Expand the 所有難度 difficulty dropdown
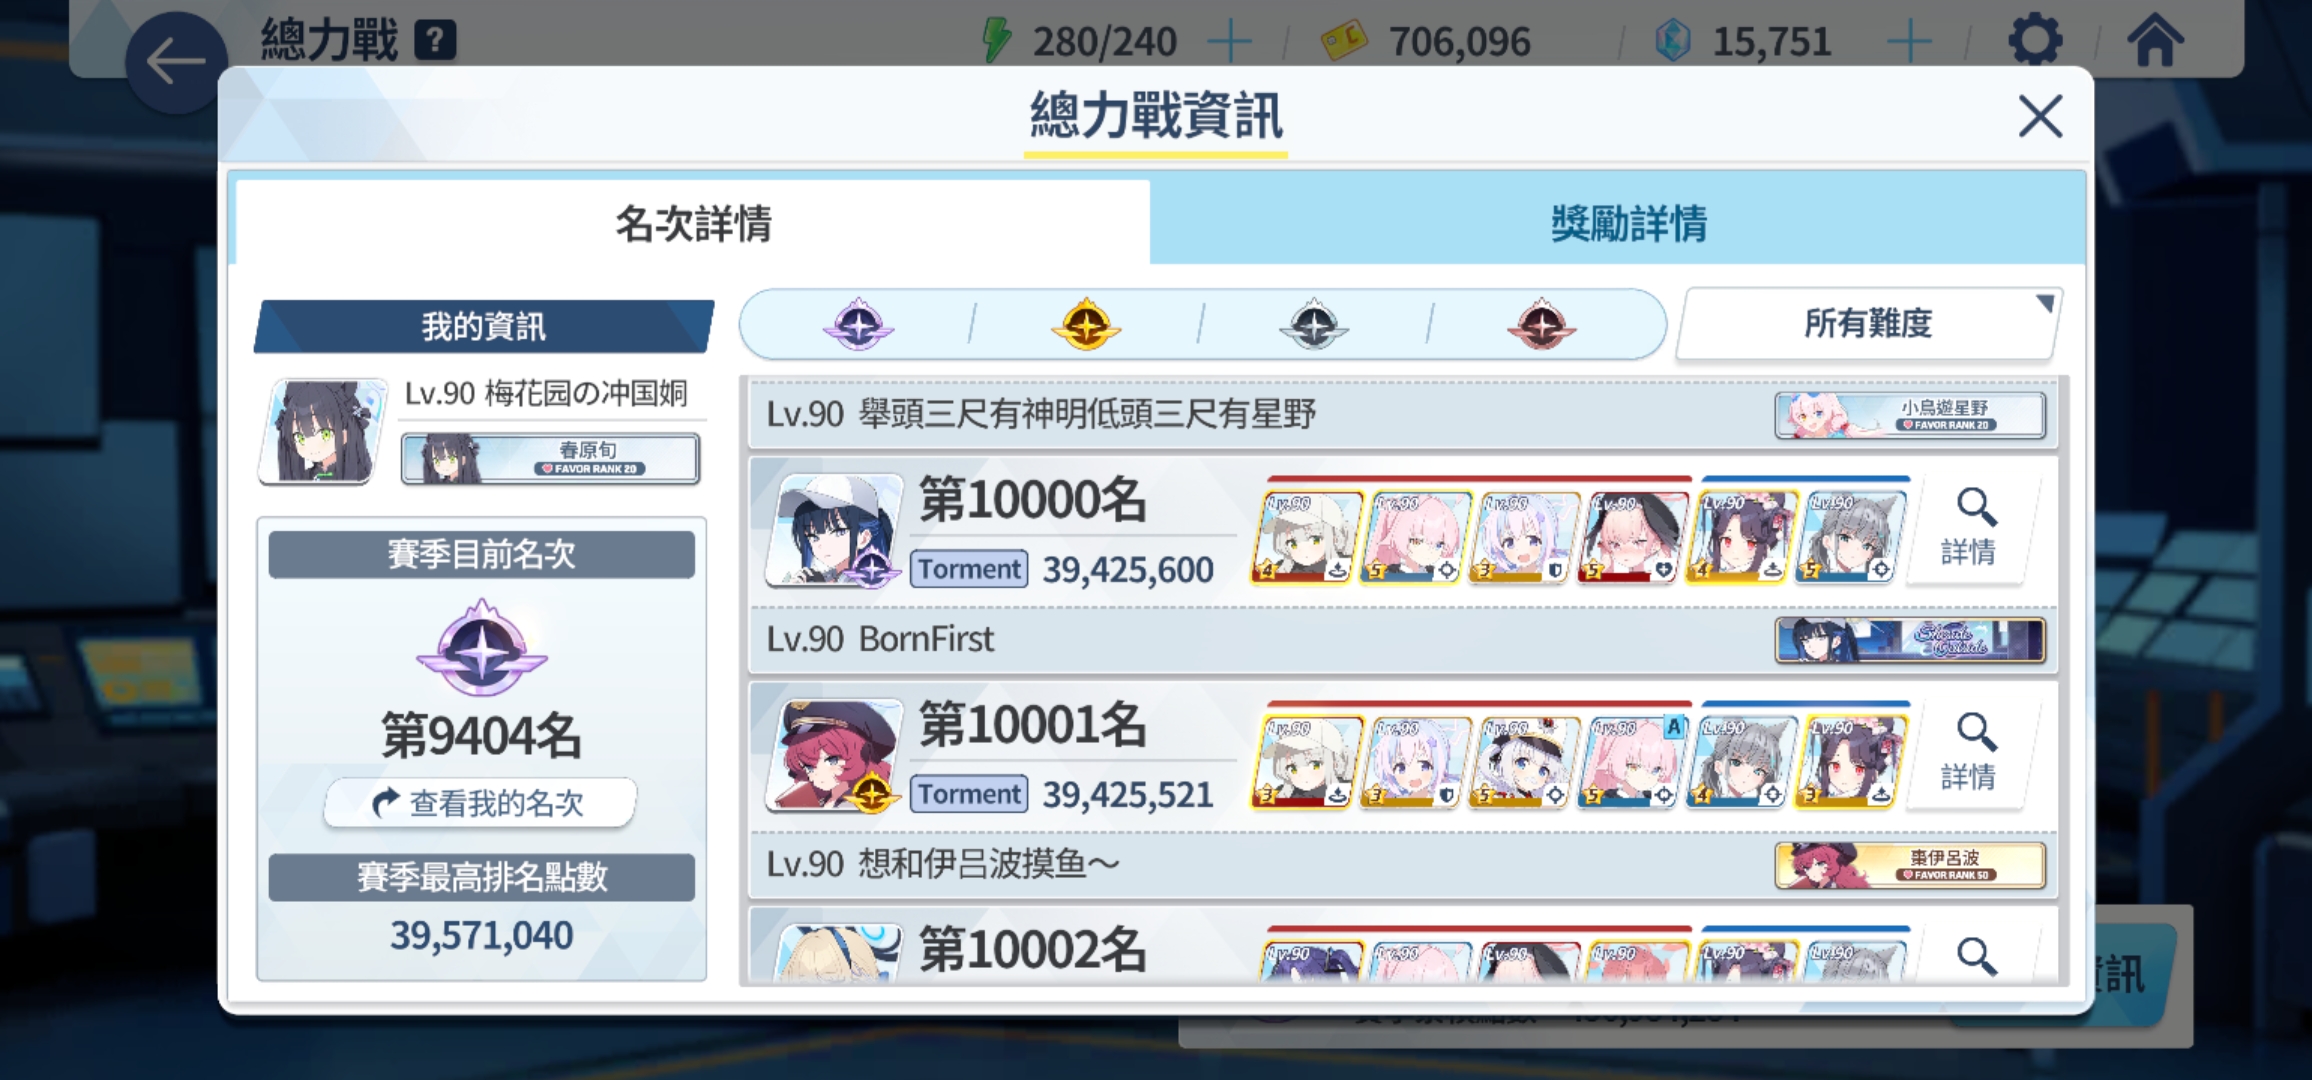This screenshot has width=2312, height=1080. tap(1868, 323)
